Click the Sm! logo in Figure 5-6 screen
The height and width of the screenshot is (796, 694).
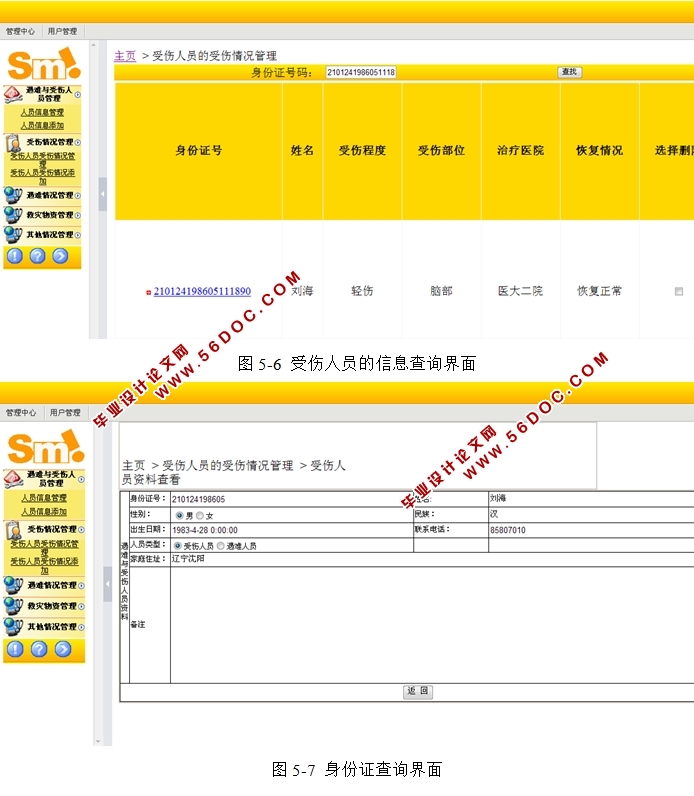[x=44, y=64]
